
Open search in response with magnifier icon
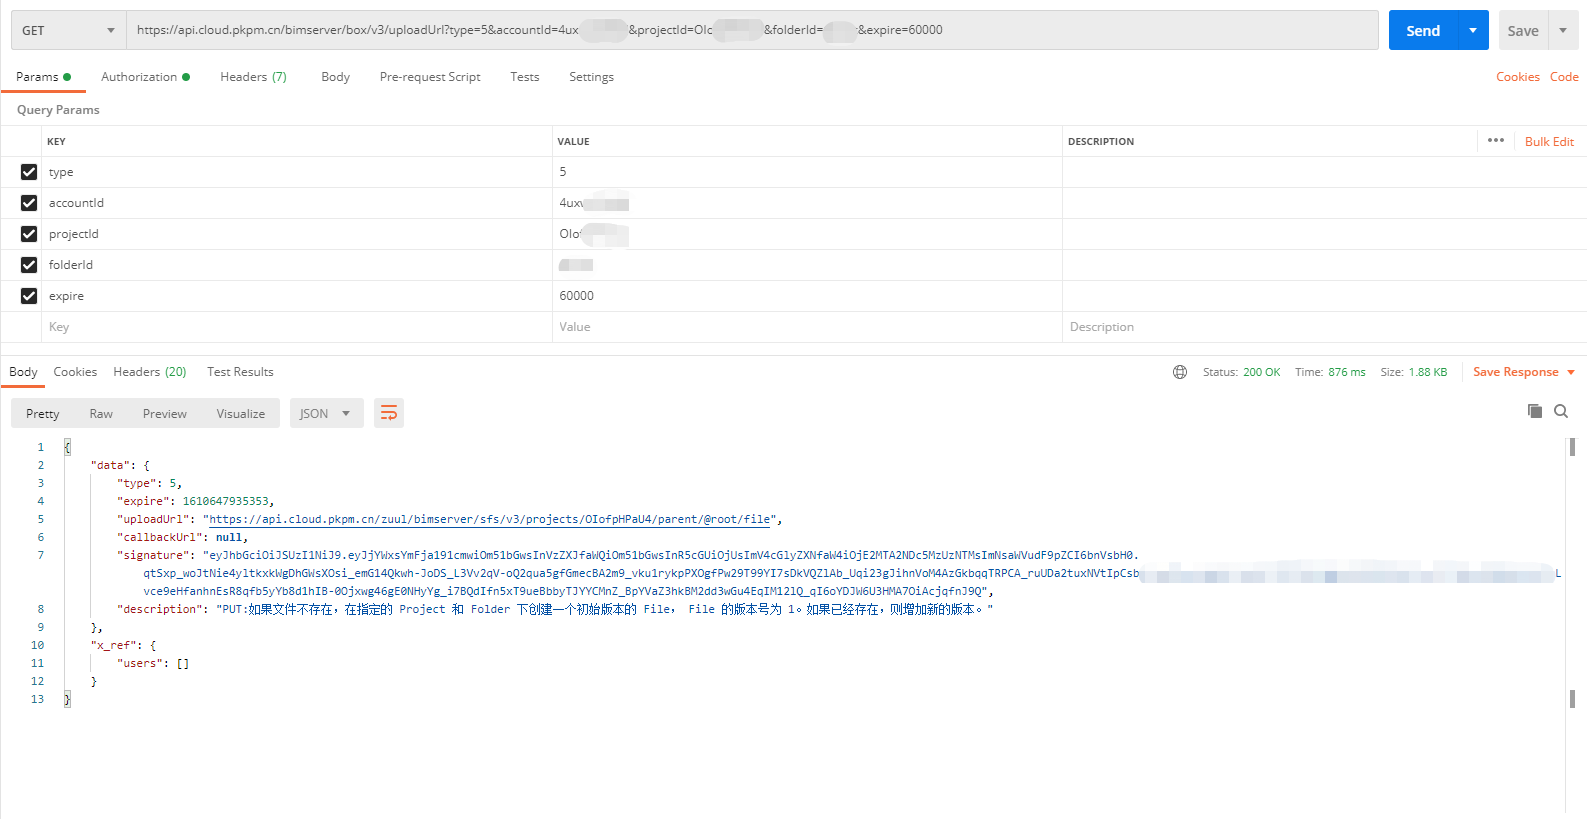(1560, 411)
